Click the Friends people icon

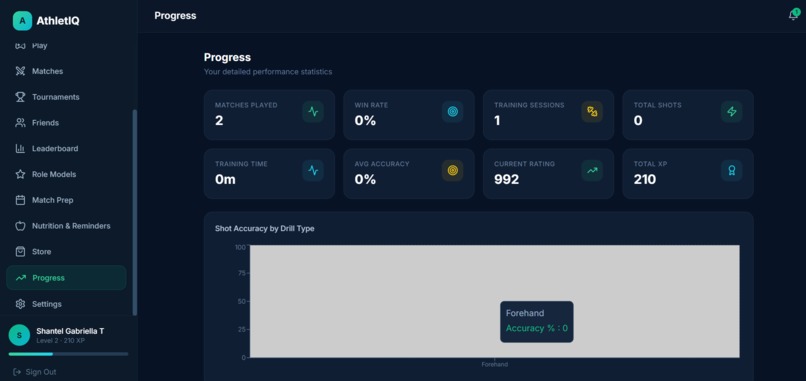click(x=20, y=122)
